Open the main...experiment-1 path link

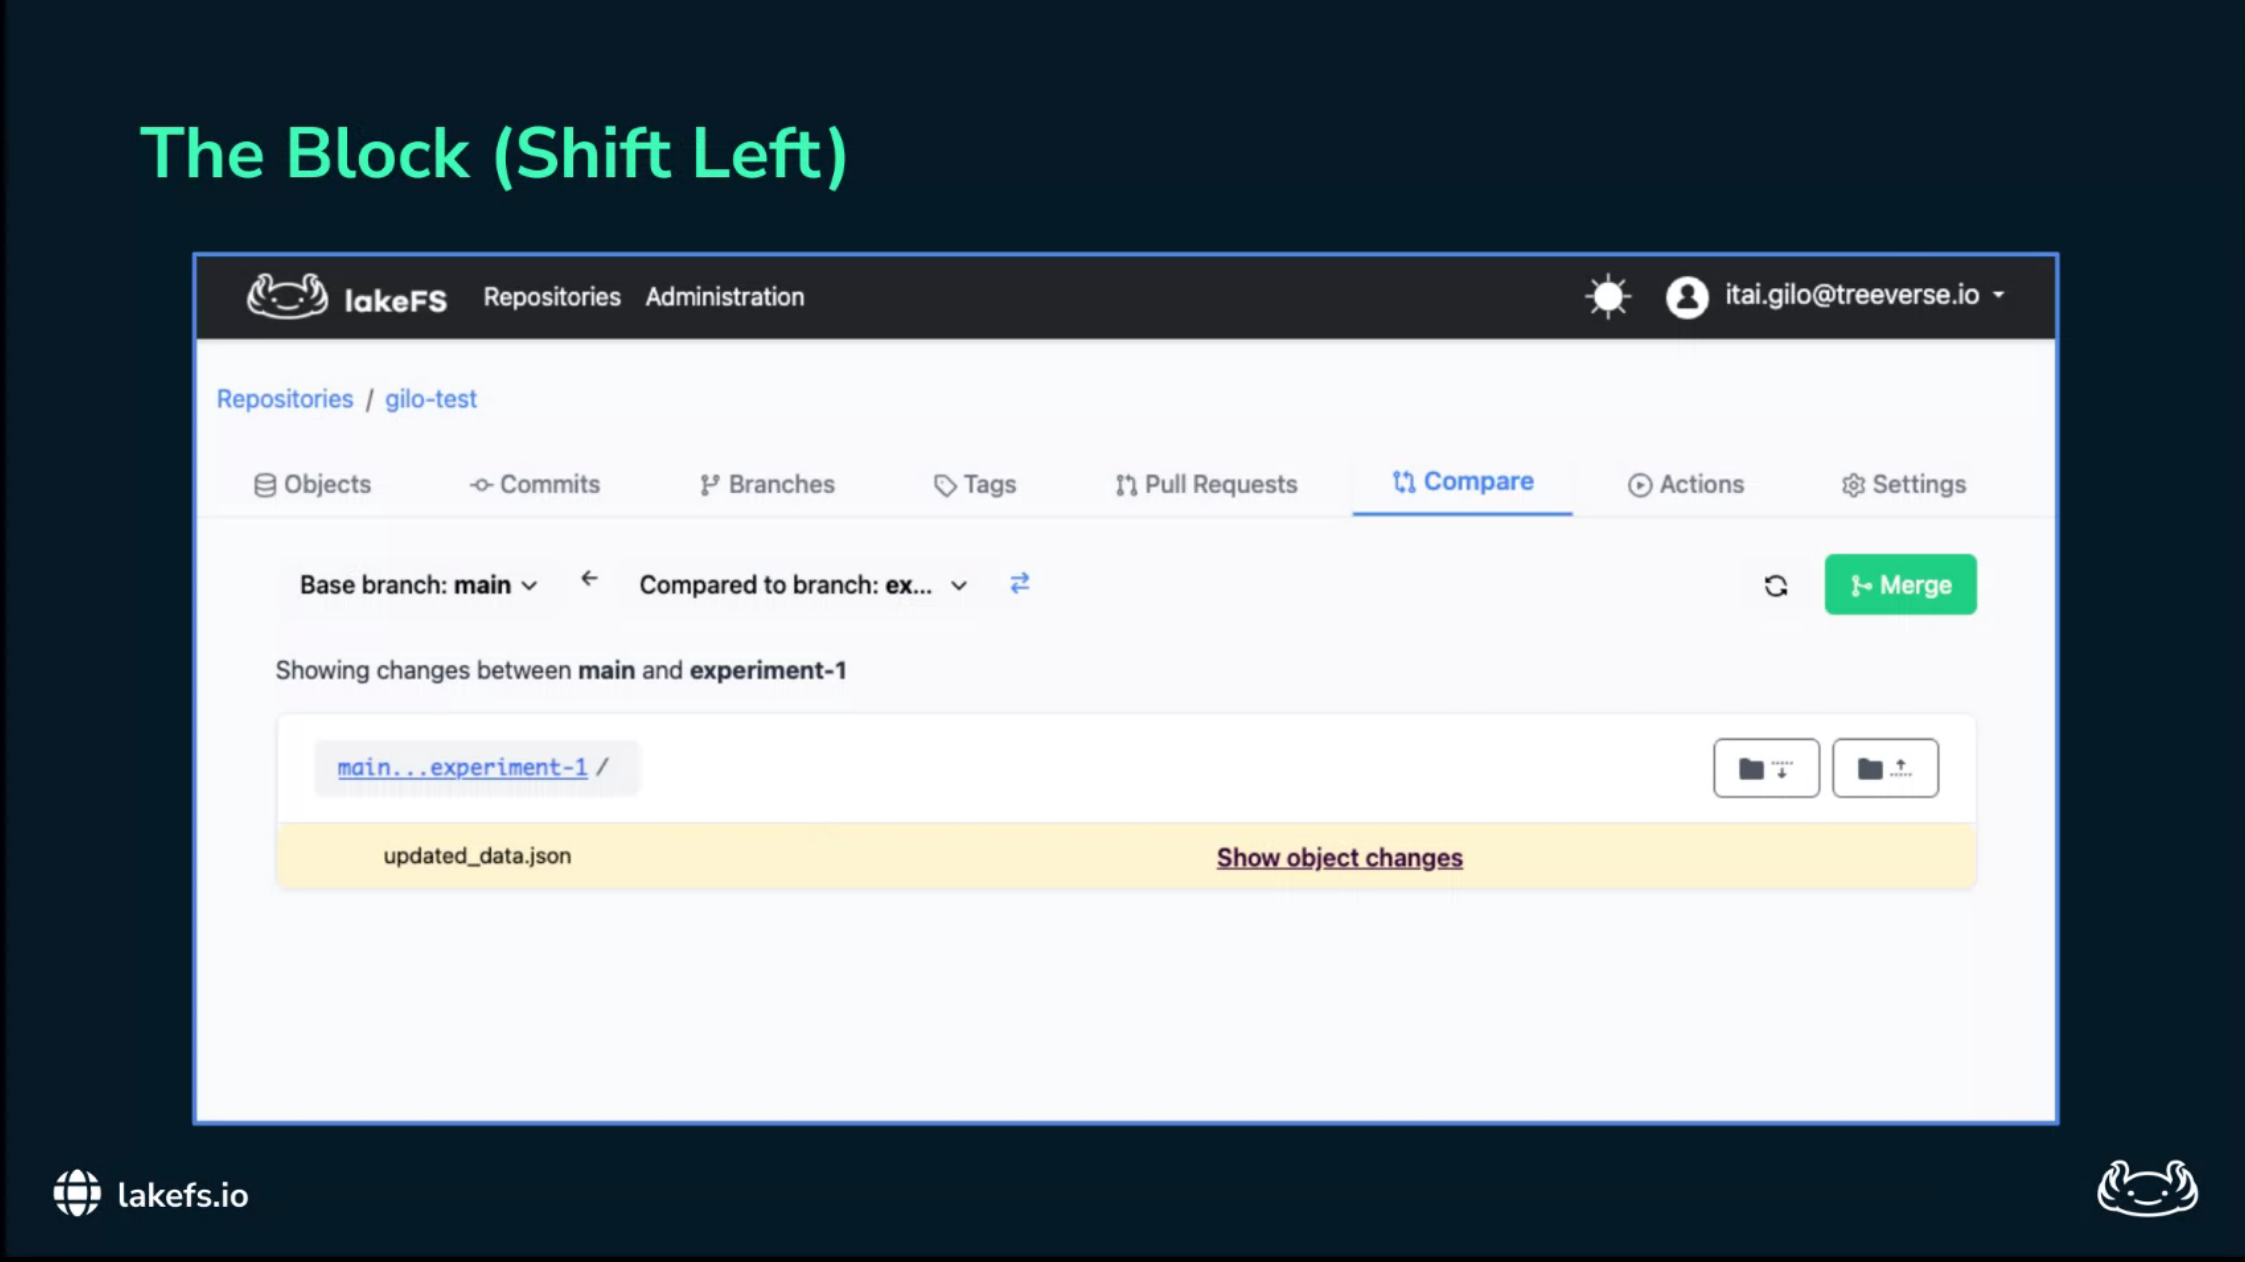tap(462, 767)
